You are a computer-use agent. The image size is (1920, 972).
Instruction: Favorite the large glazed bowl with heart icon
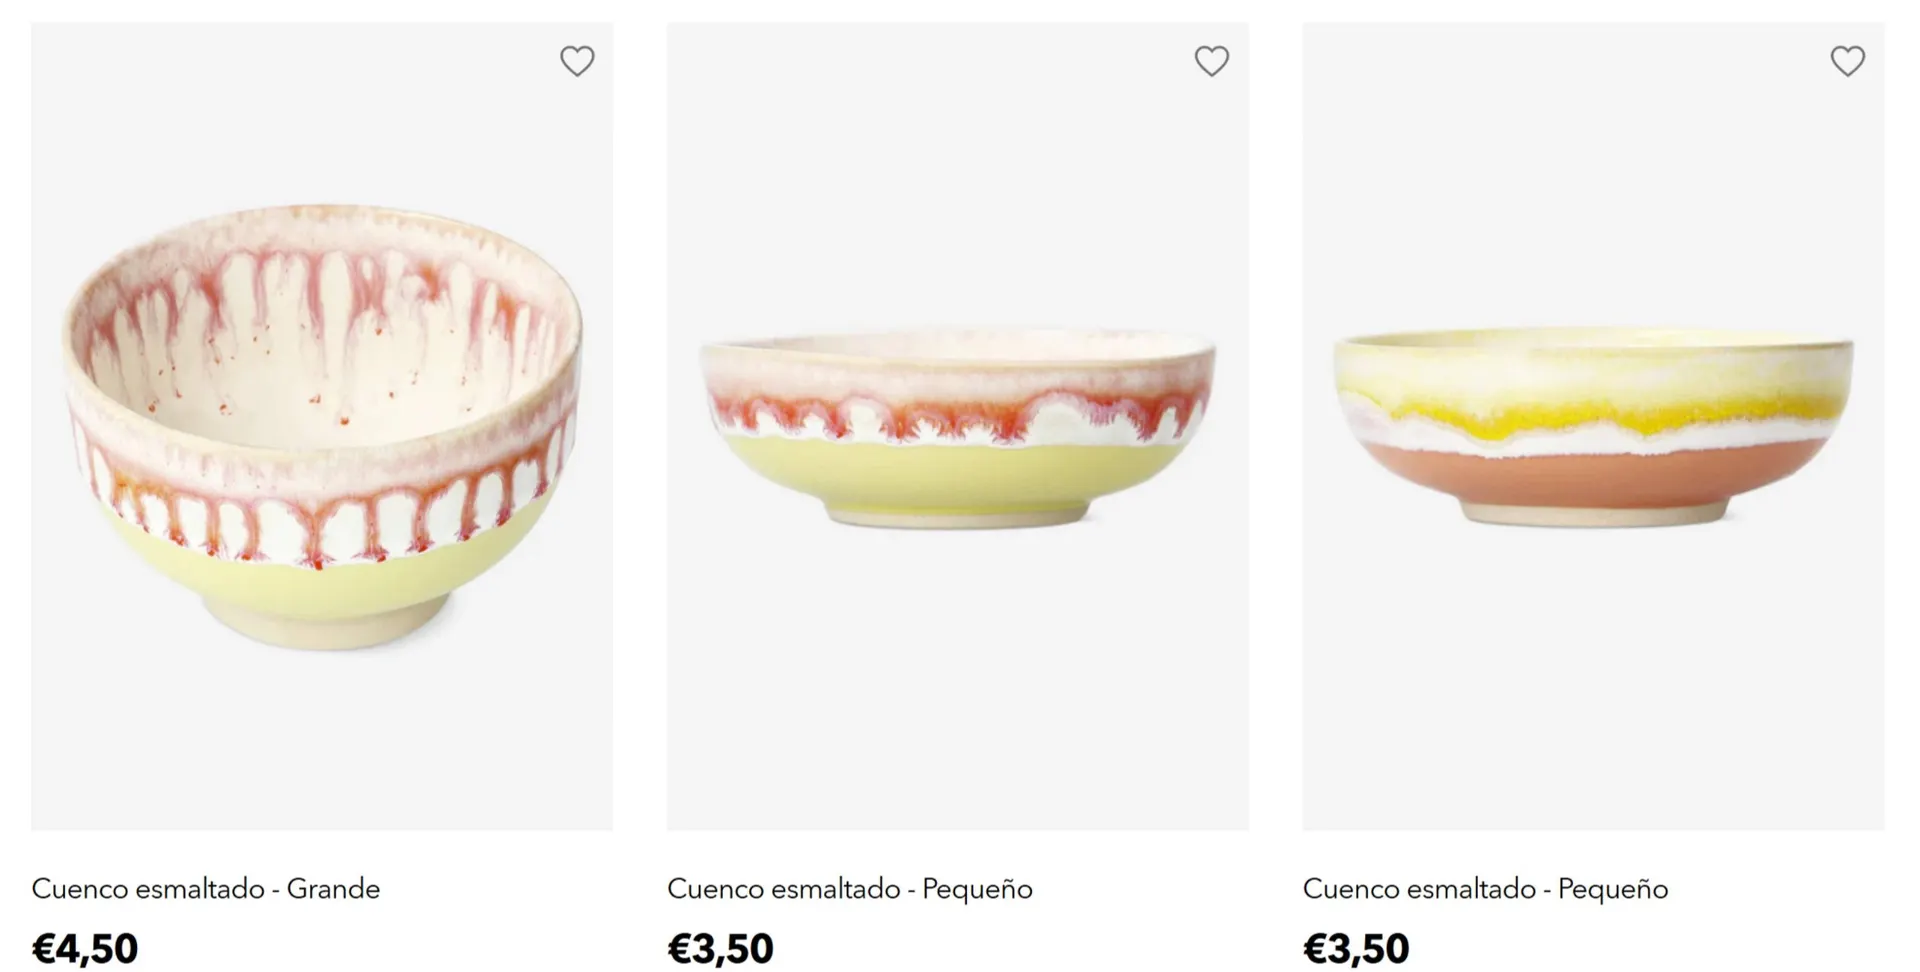point(577,61)
